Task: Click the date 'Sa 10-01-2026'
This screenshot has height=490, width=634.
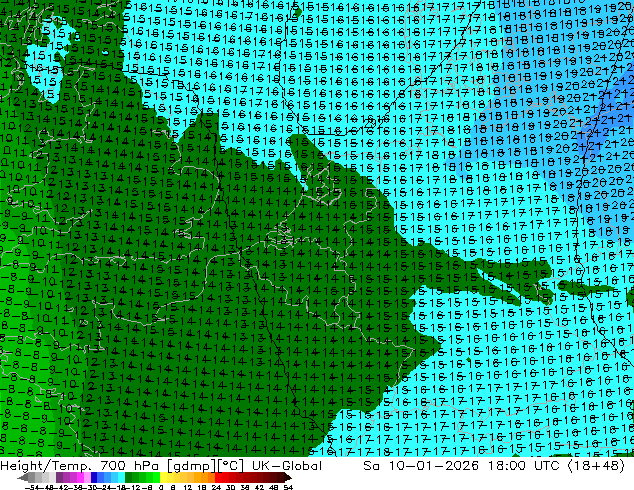Action: point(421,466)
